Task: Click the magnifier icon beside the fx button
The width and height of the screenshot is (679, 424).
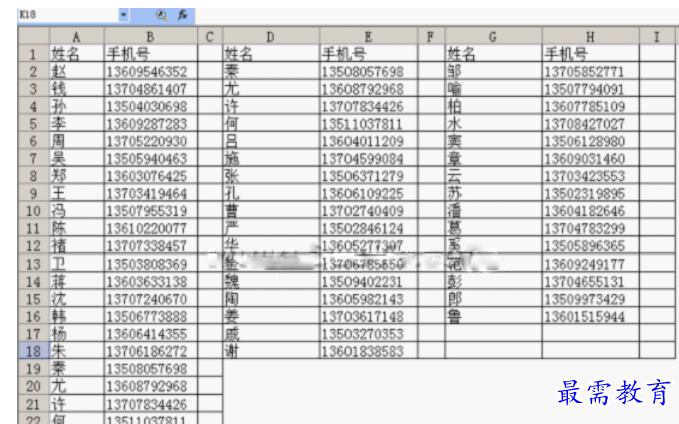Action: click(162, 15)
